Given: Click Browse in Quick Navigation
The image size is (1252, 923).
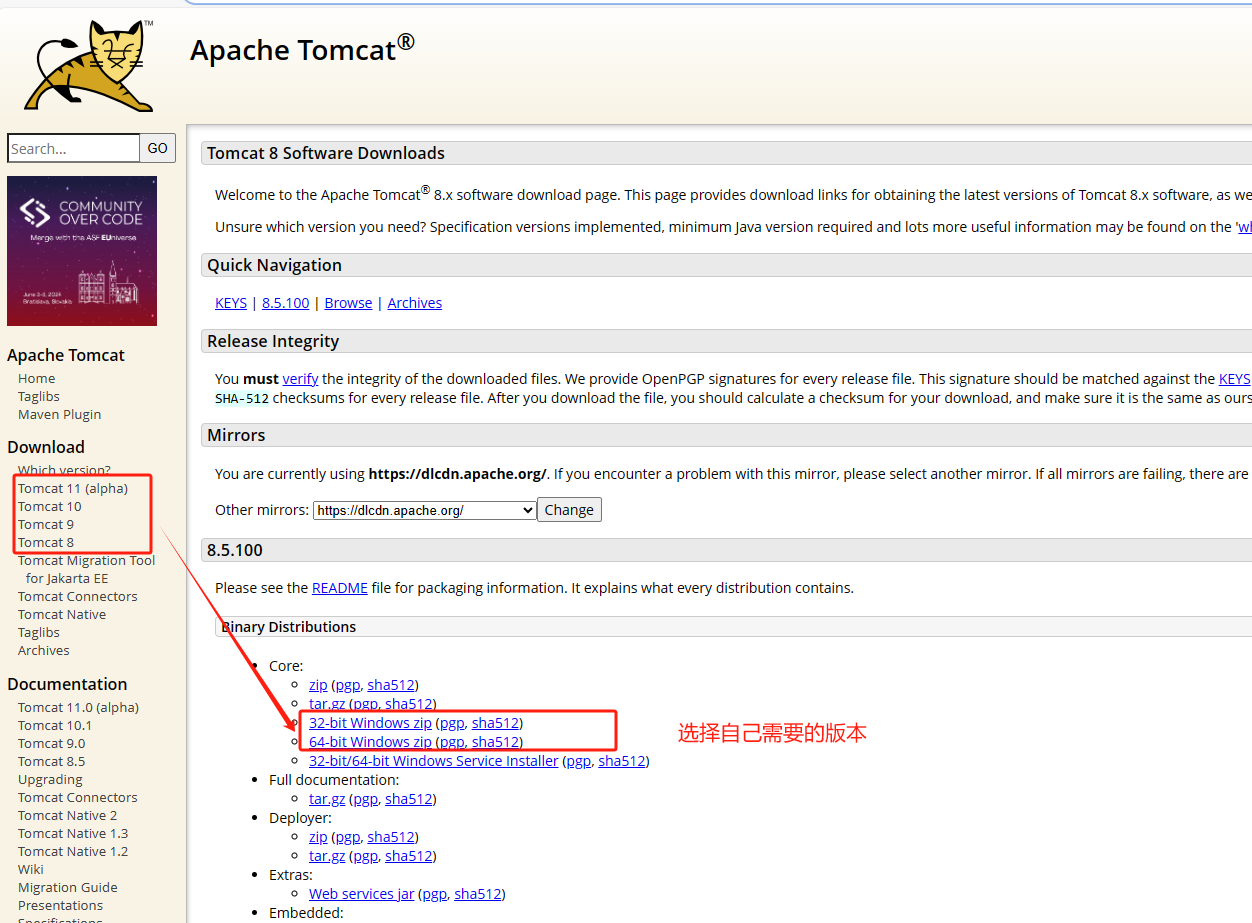Looking at the screenshot, I should [348, 303].
